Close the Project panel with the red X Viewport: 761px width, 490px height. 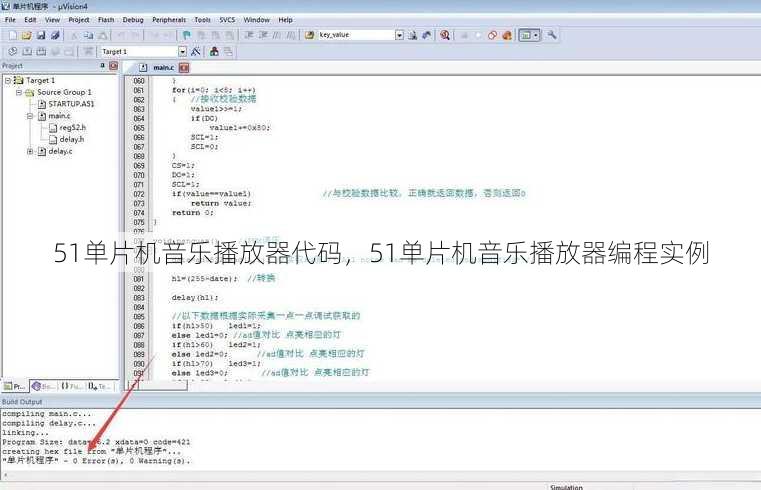pyautogui.click(x=114, y=66)
